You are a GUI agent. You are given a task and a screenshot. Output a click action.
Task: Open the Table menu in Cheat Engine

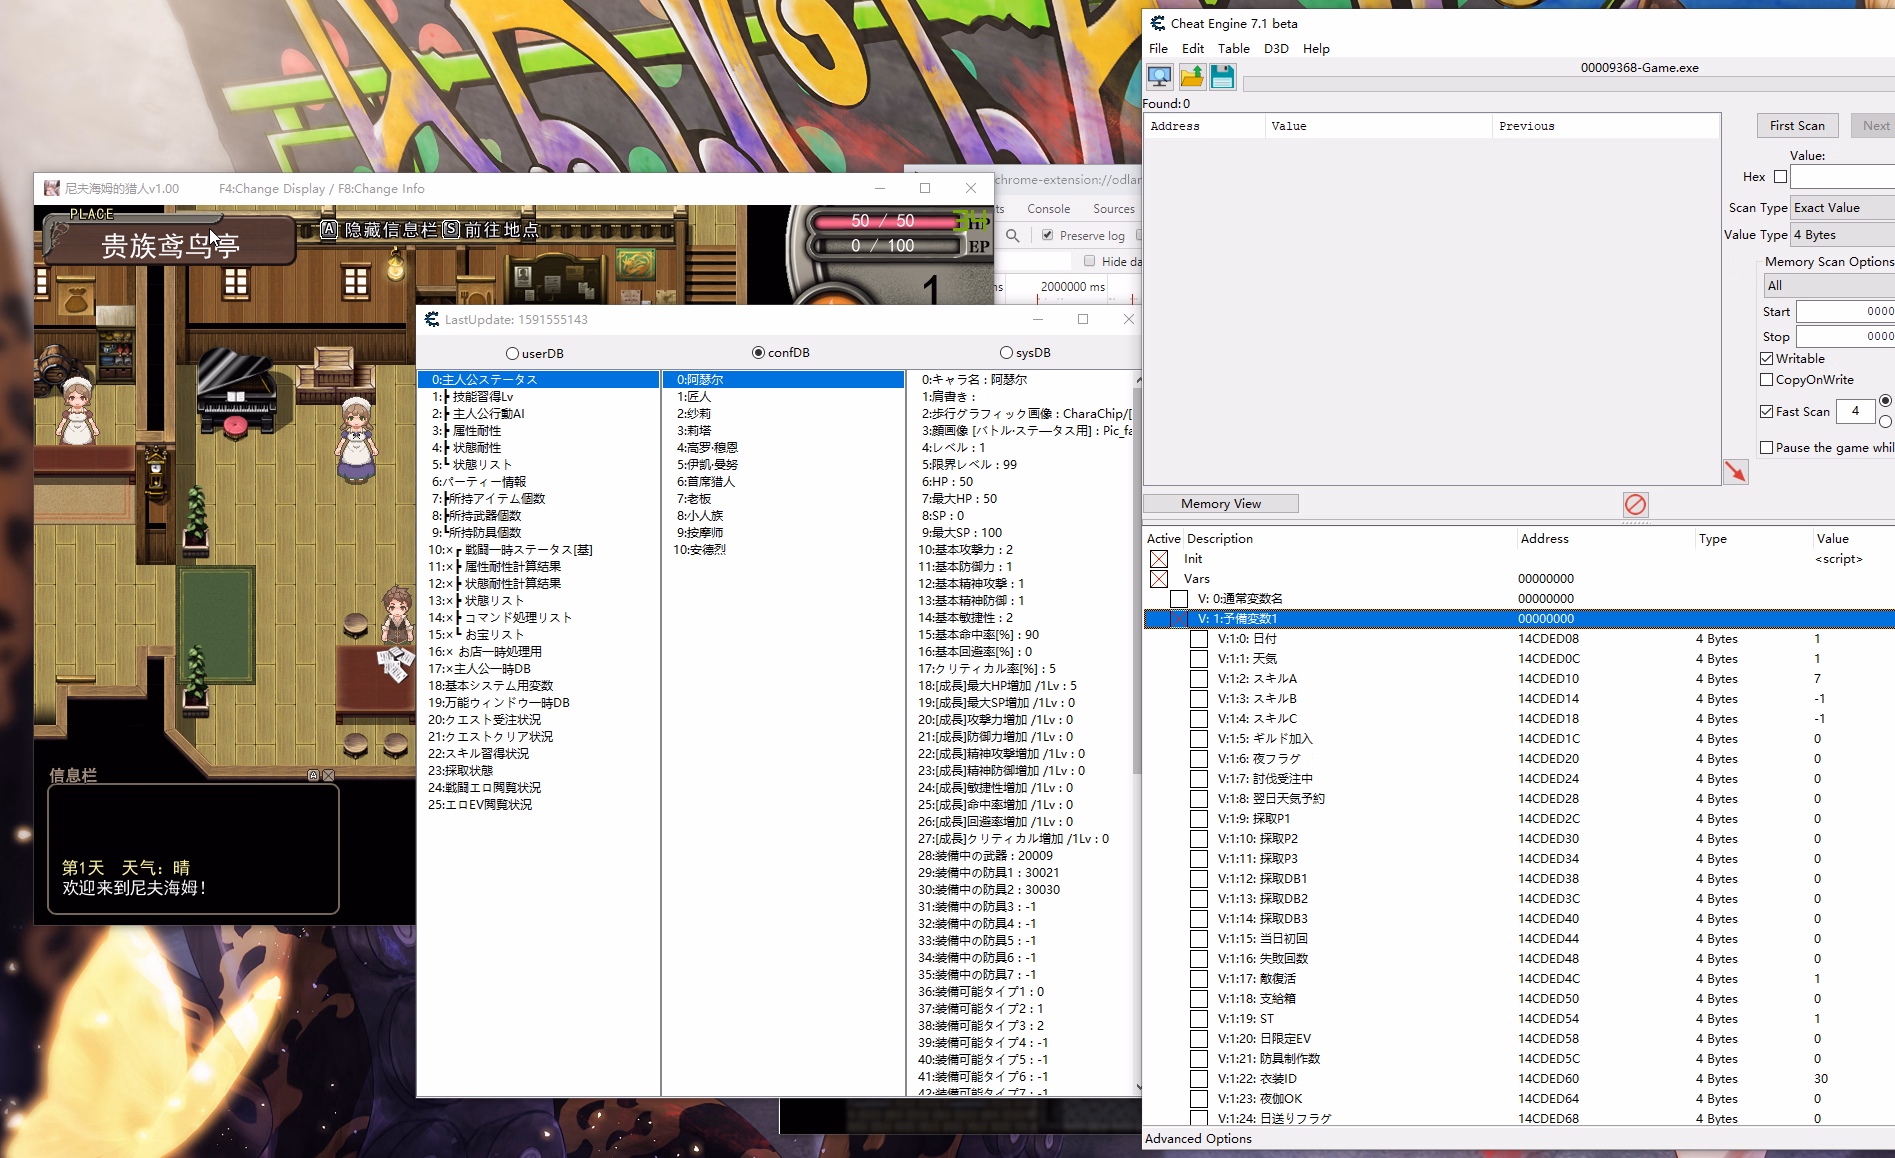[1233, 48]
